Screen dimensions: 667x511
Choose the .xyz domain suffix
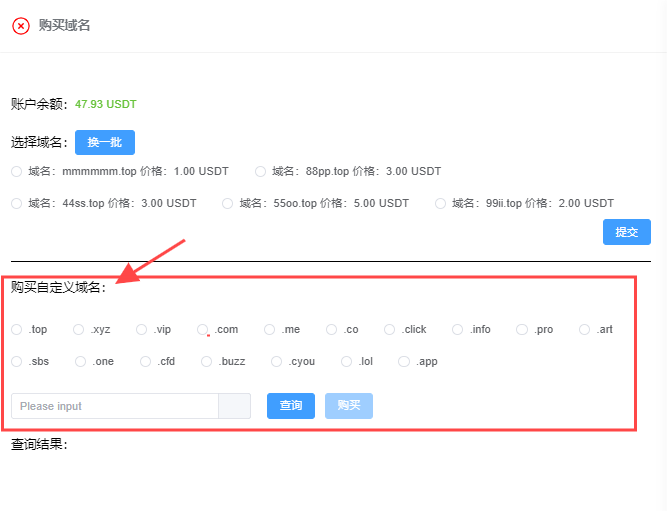[x=78, y=329]
